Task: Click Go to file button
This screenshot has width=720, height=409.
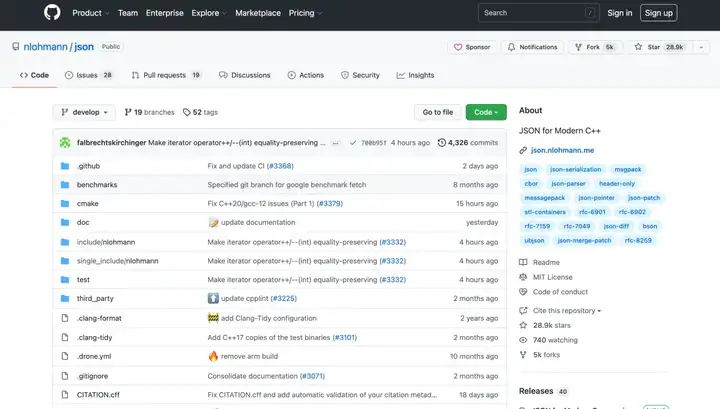Action: (x=438, y=112)
